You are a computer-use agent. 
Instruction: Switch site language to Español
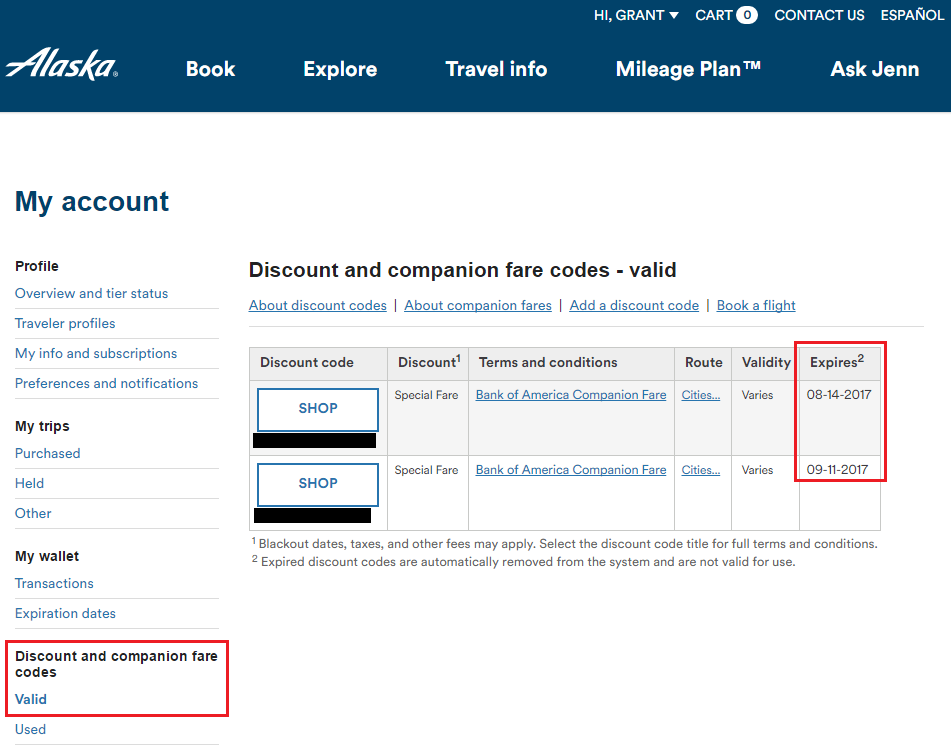tap(911, 15)
